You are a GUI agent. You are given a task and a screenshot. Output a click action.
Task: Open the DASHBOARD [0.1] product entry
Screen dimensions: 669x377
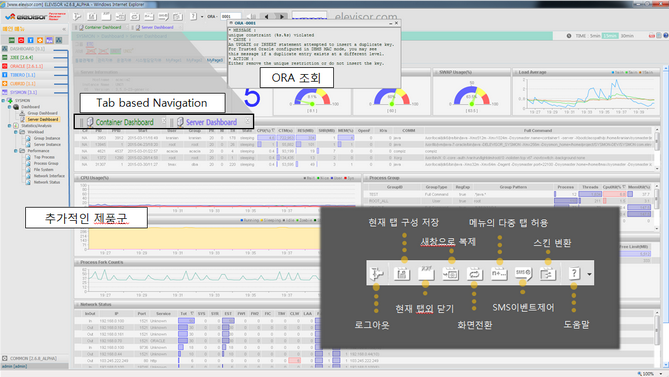tap(27, 49)
